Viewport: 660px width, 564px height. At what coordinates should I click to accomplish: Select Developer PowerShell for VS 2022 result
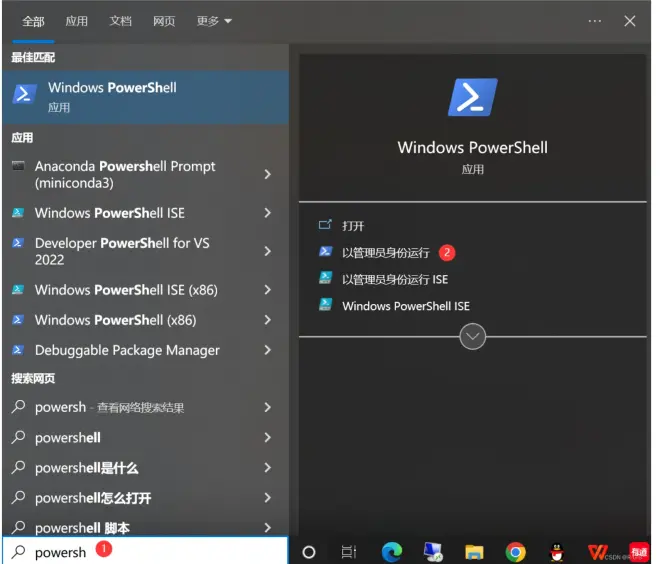(145, 251)
